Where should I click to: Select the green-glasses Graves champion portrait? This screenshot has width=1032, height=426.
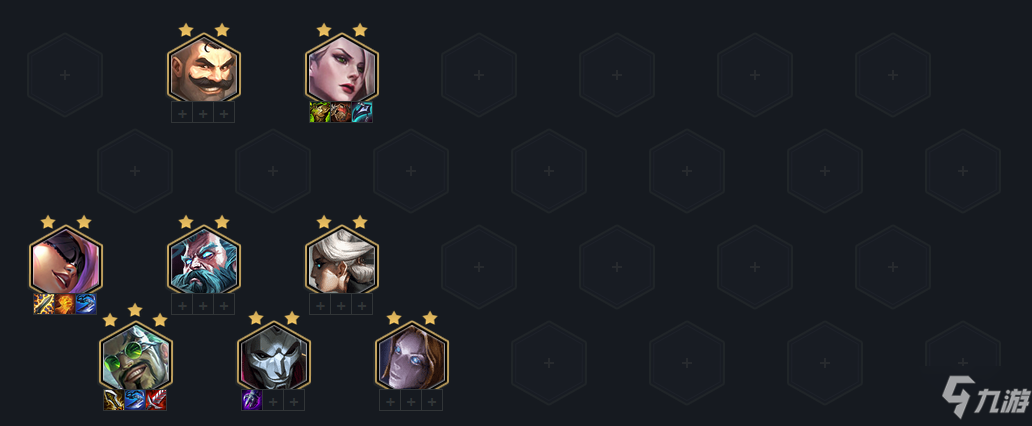[136, 357]
